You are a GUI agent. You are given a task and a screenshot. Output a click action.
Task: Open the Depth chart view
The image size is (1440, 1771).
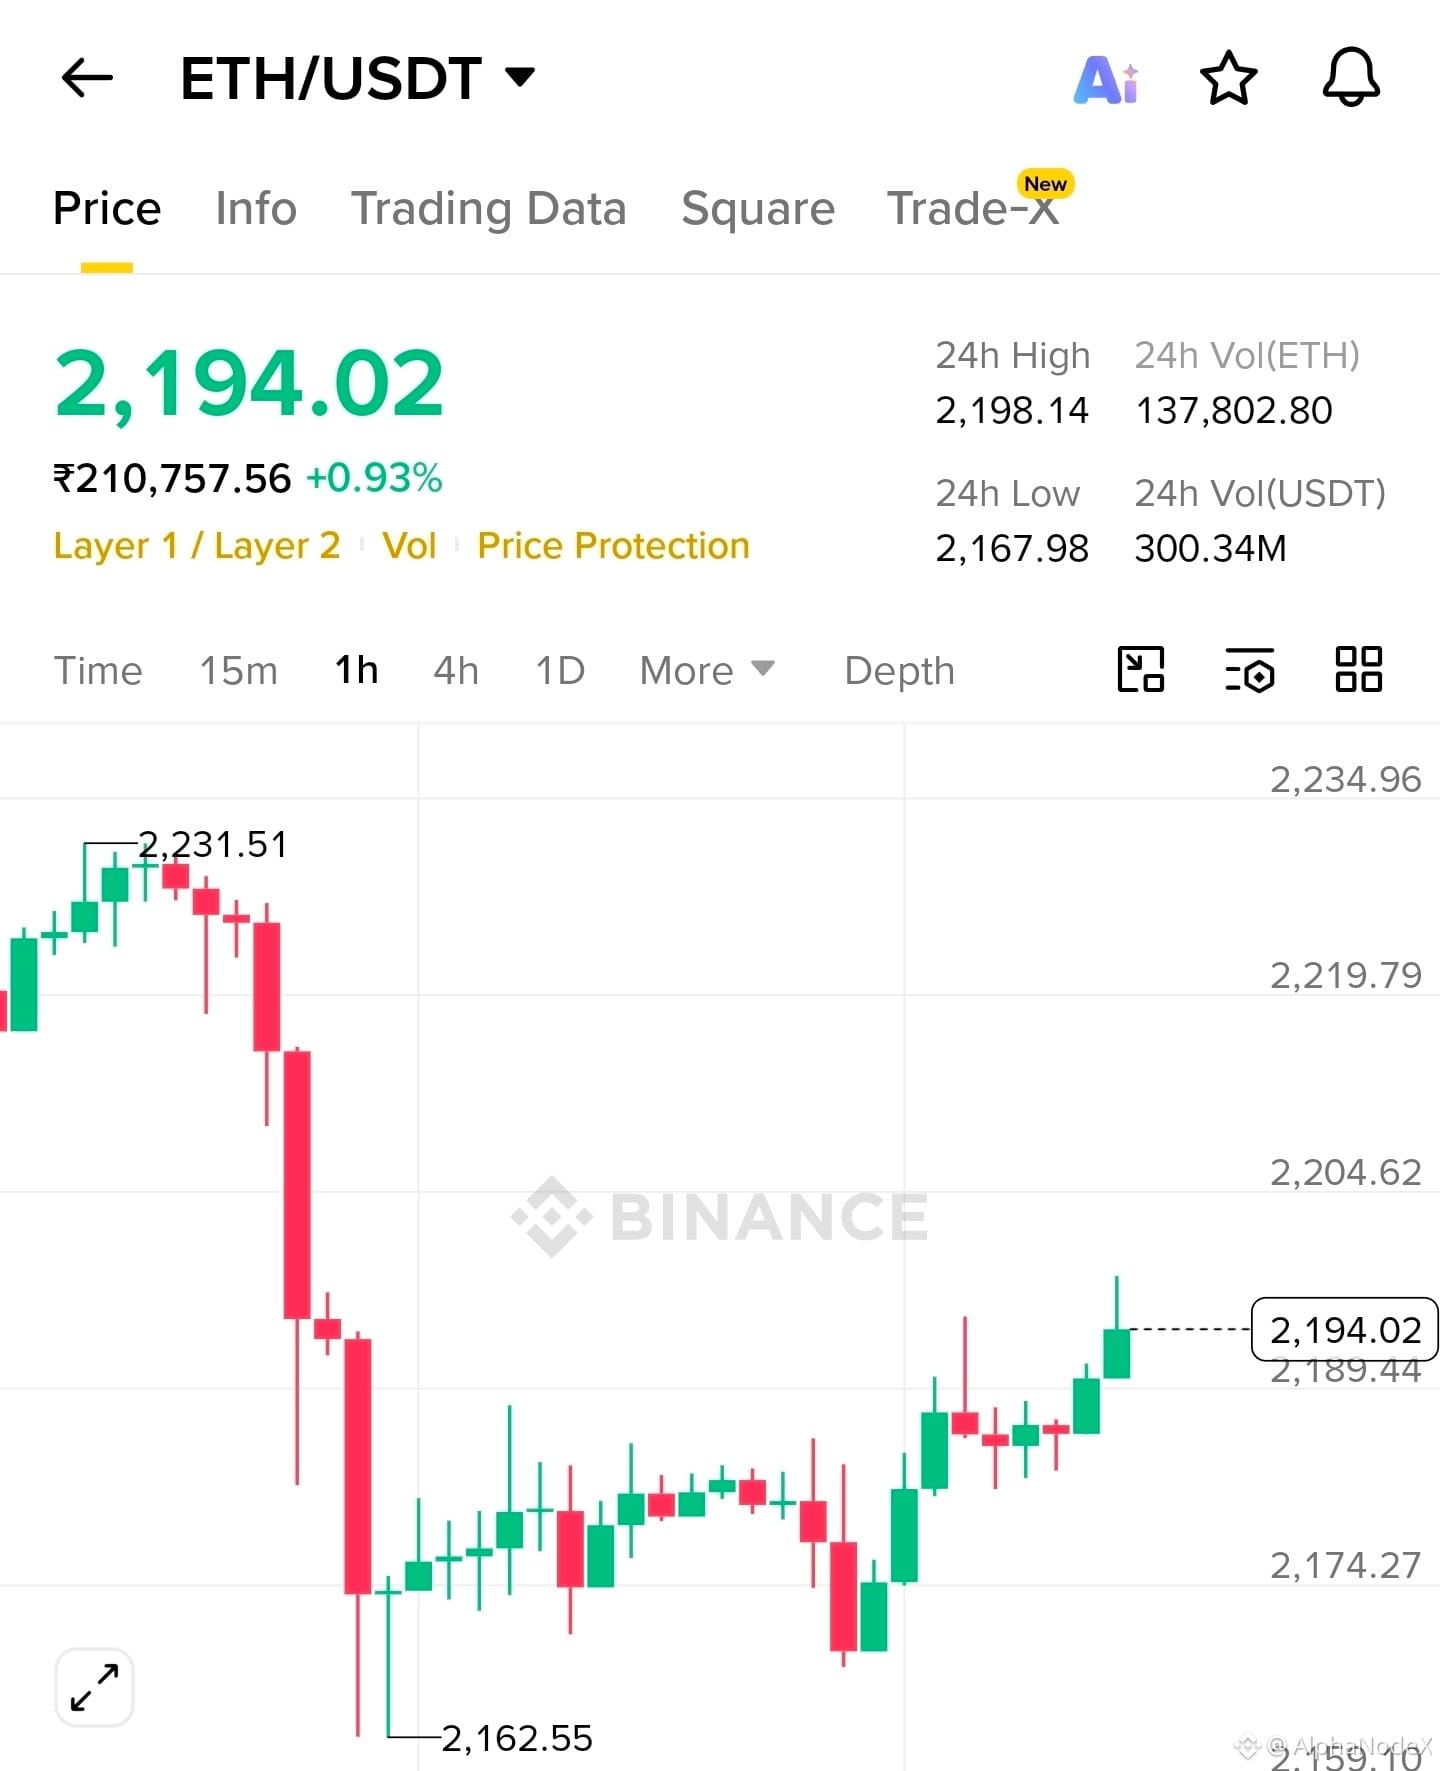point(900,671)
